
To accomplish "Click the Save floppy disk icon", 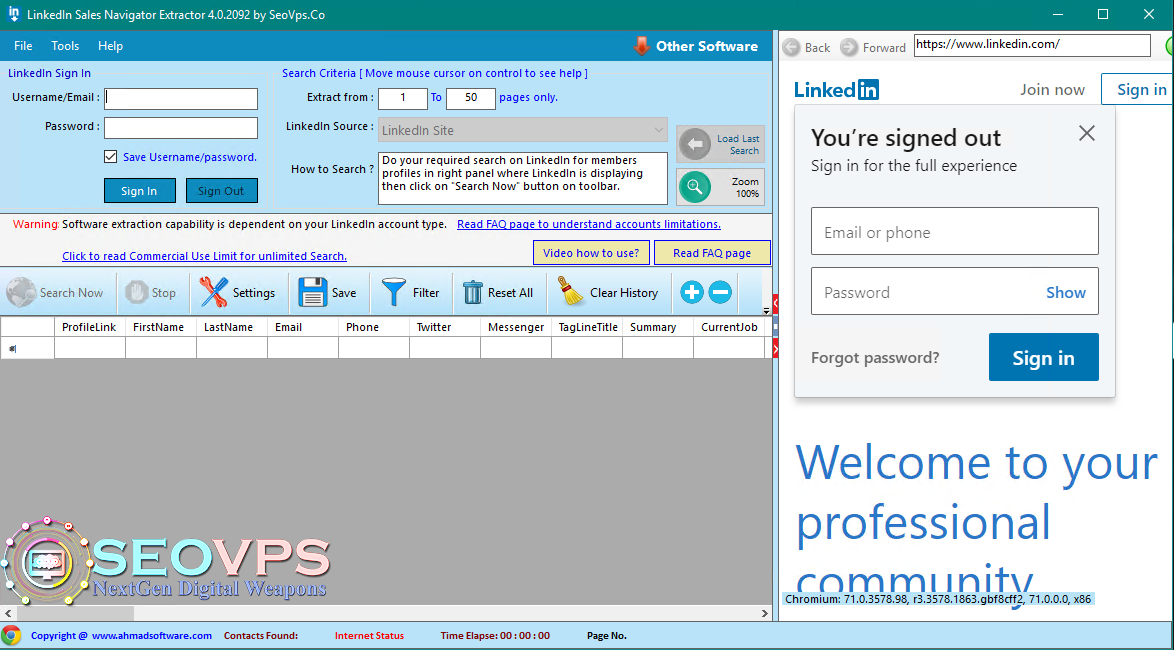I will [312, 293].
